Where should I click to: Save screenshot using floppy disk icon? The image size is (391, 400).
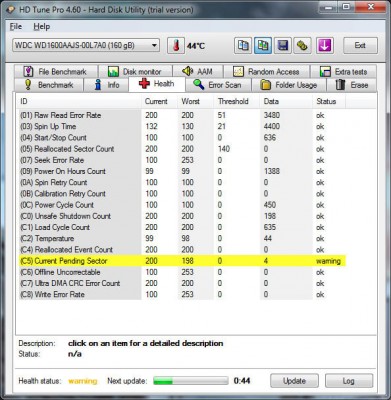point(283,46)
